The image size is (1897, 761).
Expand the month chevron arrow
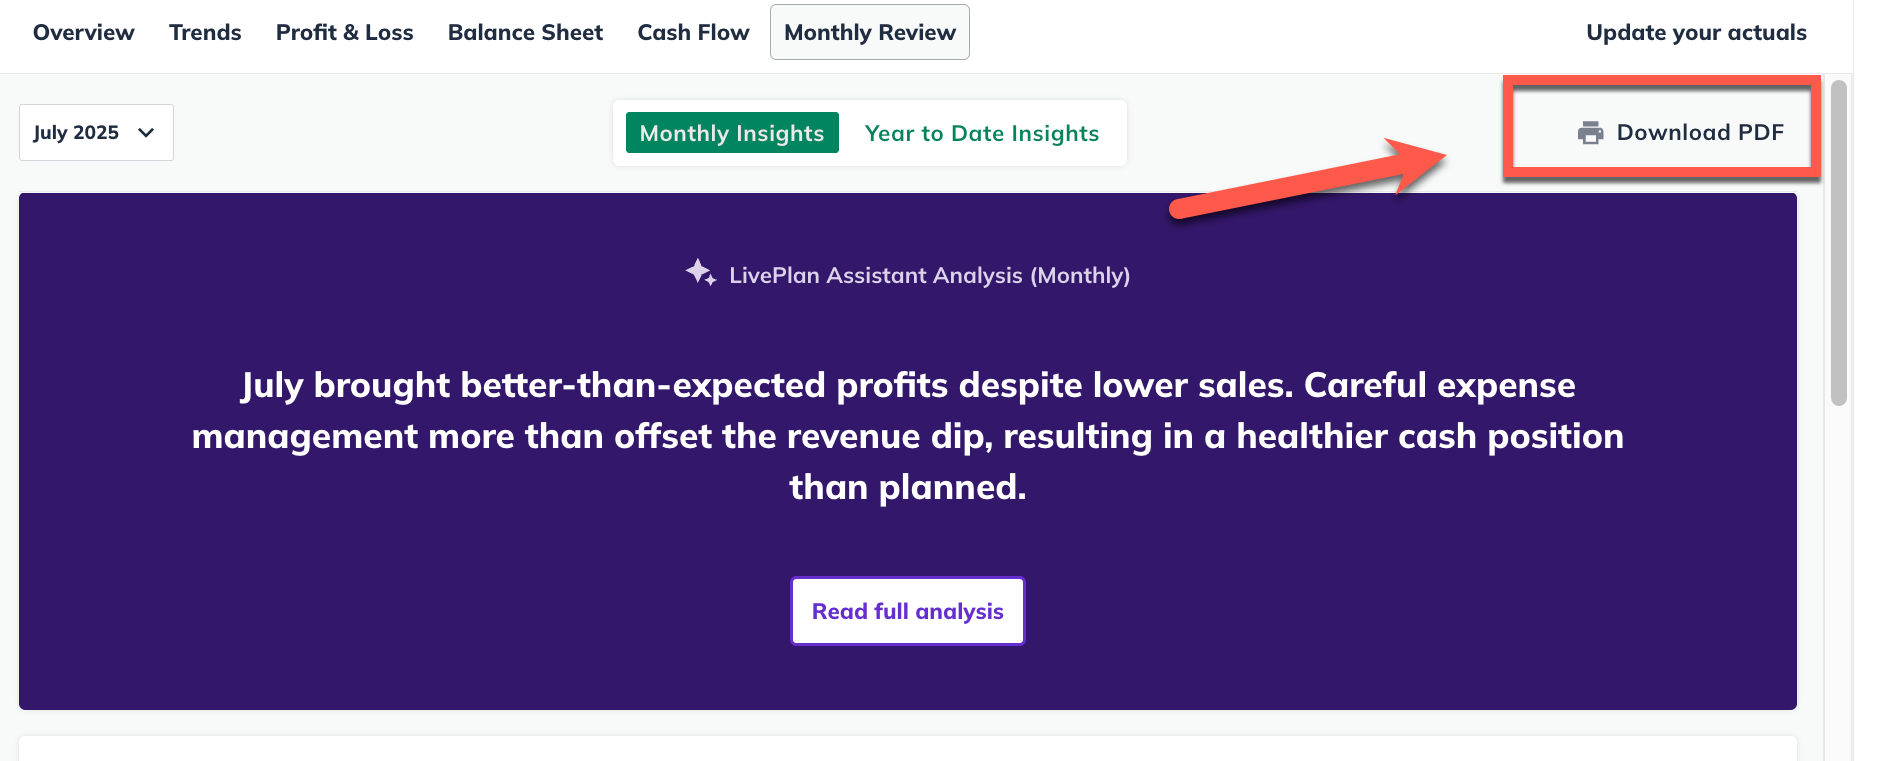146,133
